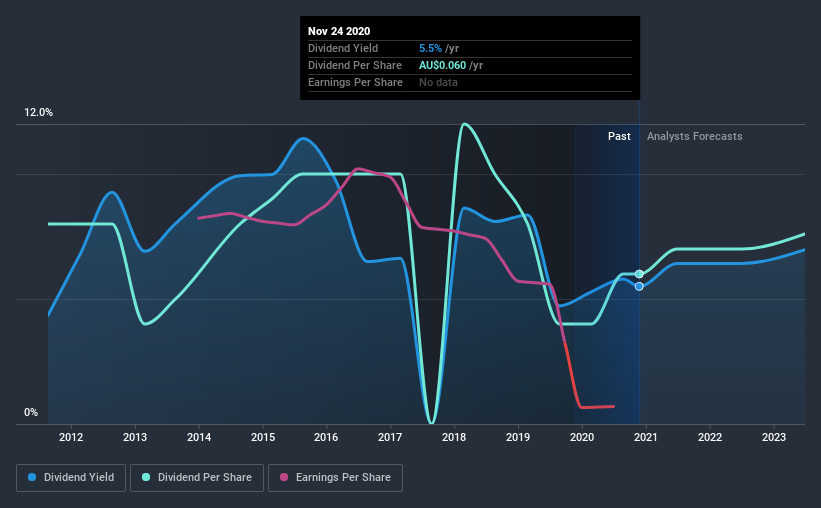Click the 2014 x-axis label
This screenshot has height=508, width=821.
point(199,437)
